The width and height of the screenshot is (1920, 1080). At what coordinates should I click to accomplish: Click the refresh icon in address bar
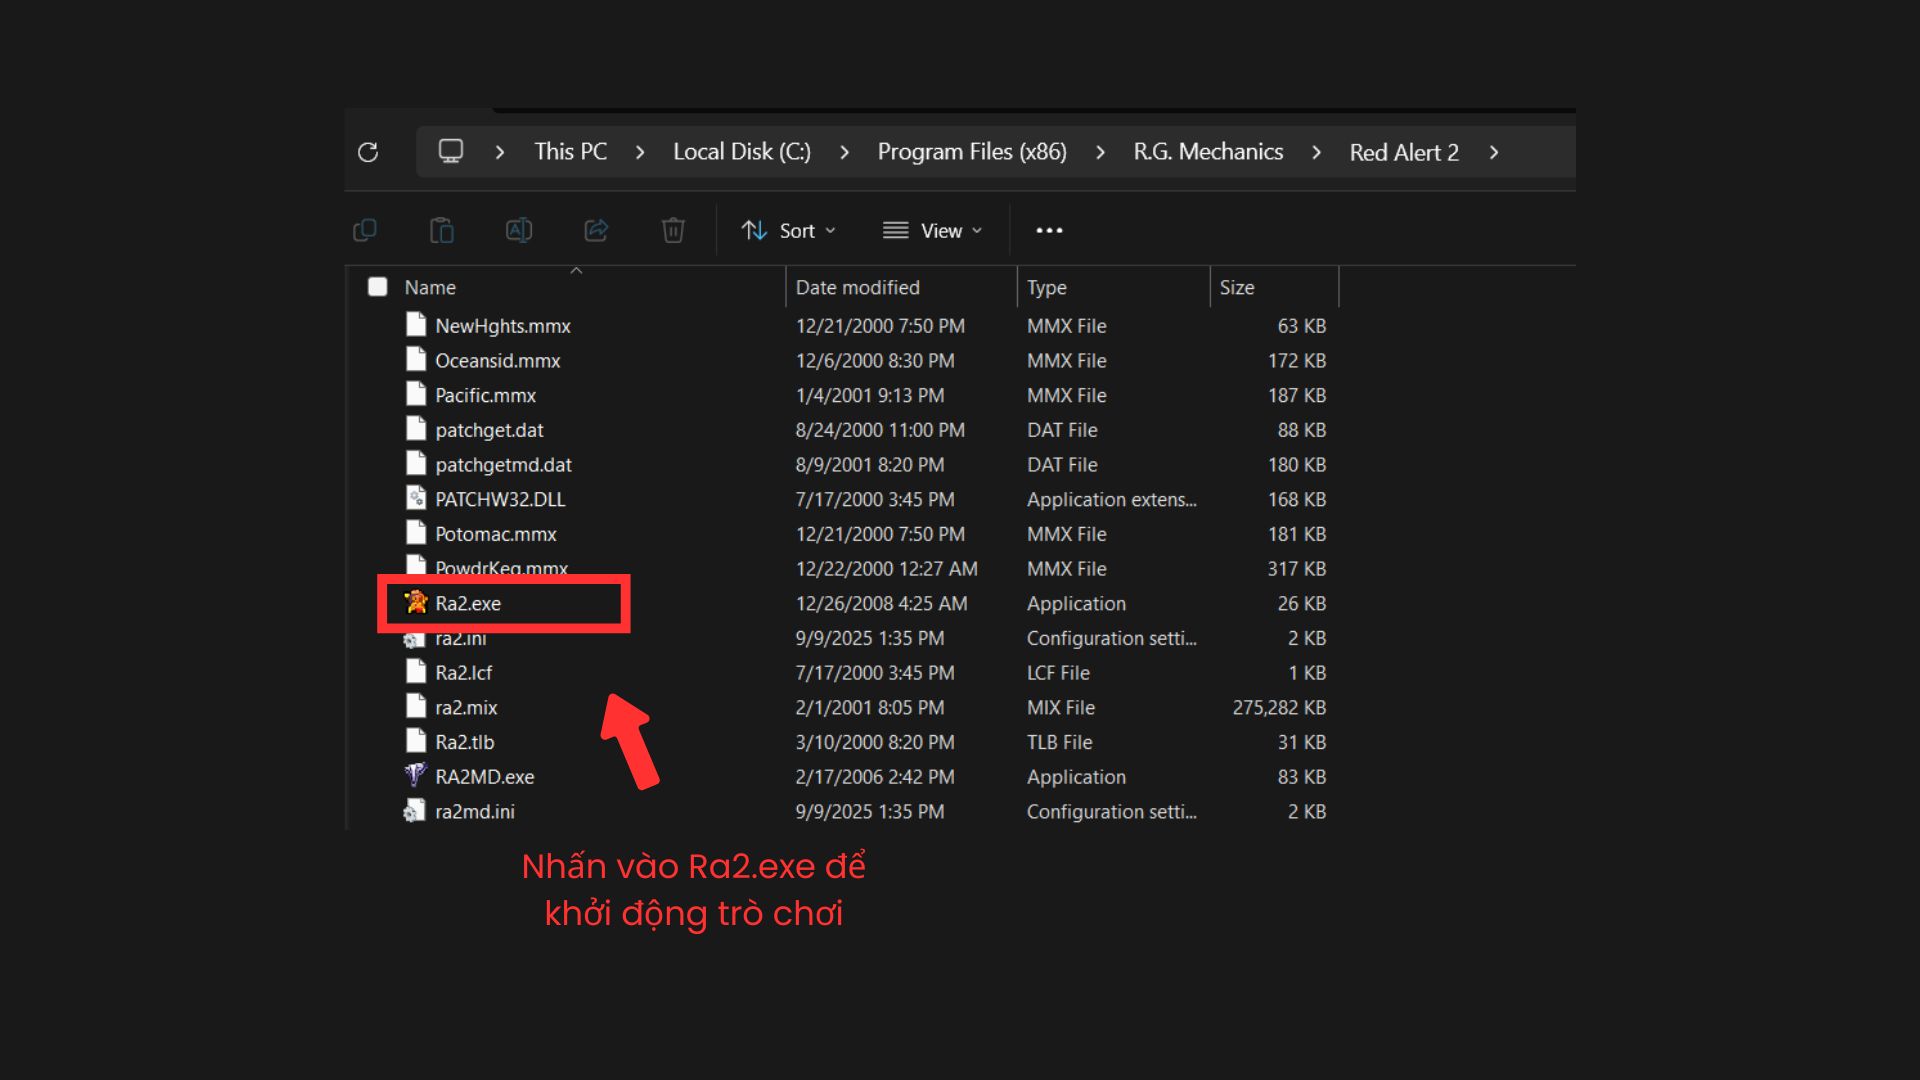click(x=368, y=152)
